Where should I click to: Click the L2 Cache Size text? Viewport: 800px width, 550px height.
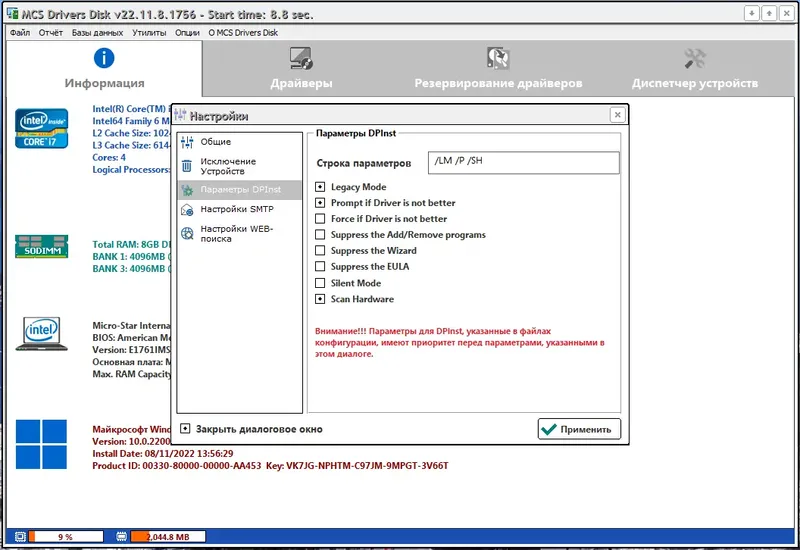click(131, 133)
